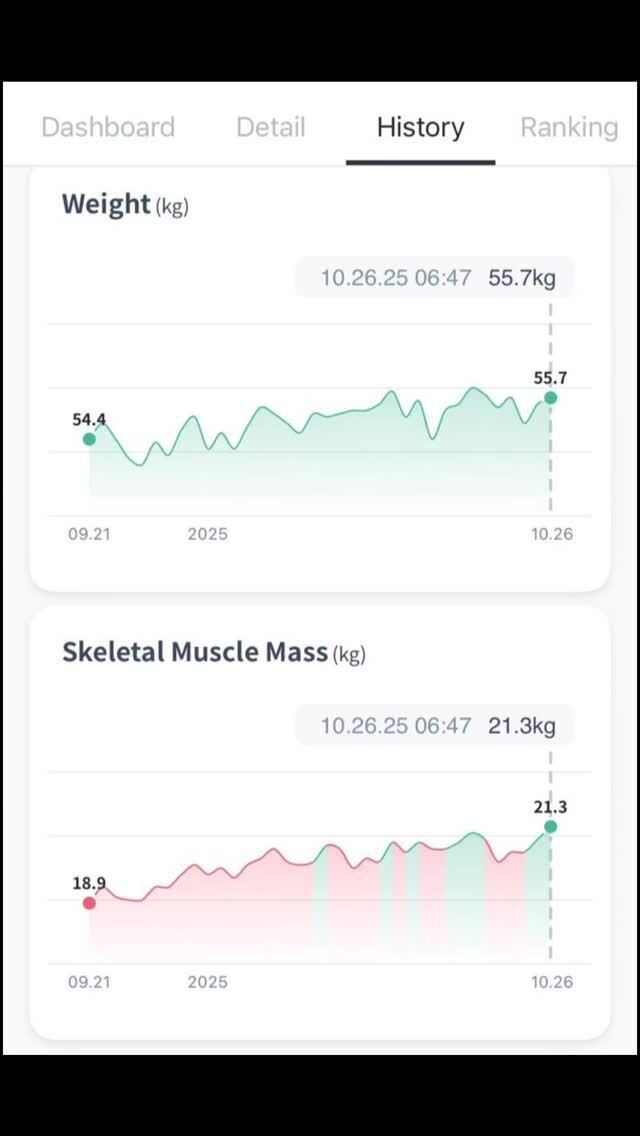Go to the Ranking tab

pyautogui.click(x=569, y=128)
